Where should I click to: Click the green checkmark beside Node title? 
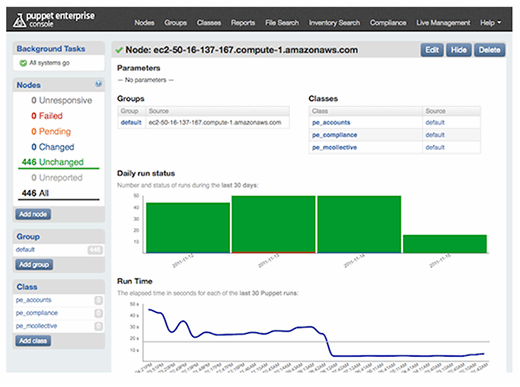(x=119, y=50)
